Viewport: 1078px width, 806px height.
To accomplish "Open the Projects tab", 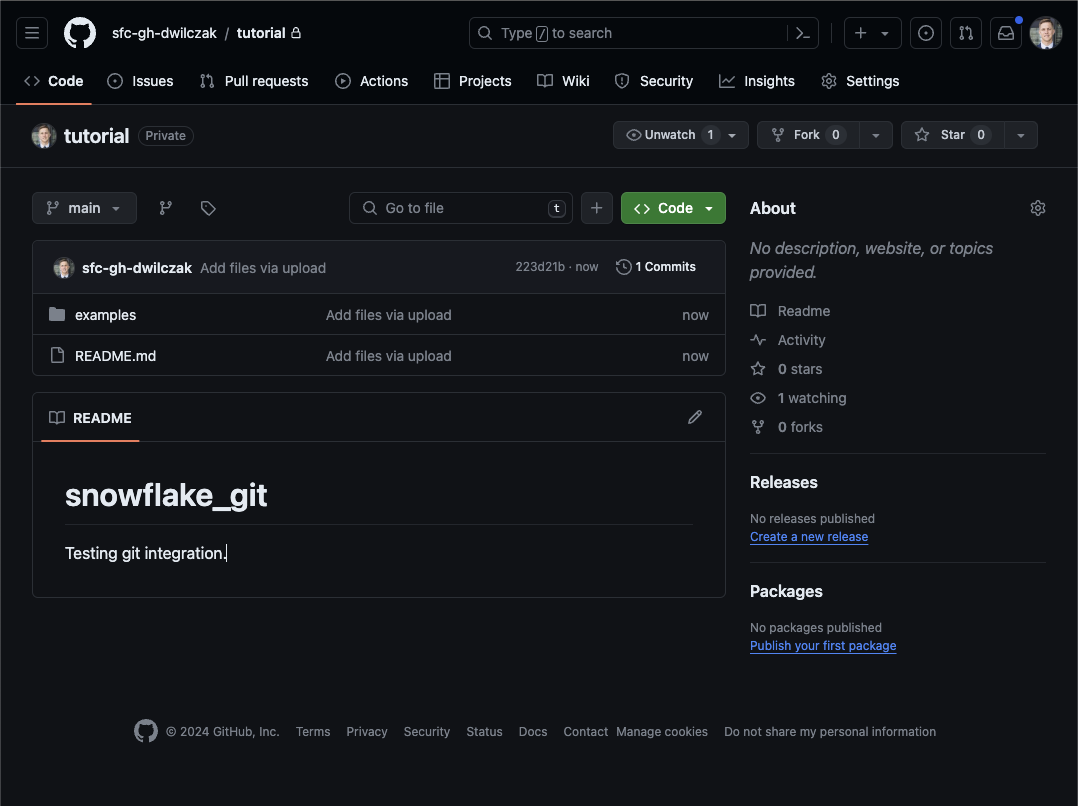I will tap(472, 81).
